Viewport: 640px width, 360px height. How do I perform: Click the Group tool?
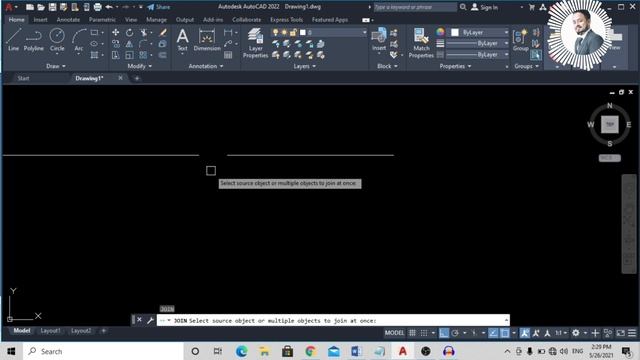[520, 40]
